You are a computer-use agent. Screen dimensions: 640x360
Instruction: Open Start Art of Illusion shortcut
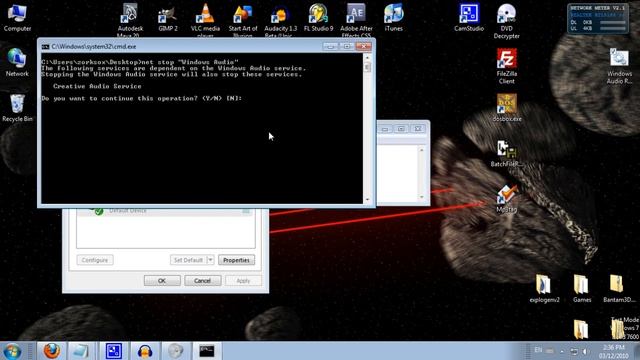243,20
